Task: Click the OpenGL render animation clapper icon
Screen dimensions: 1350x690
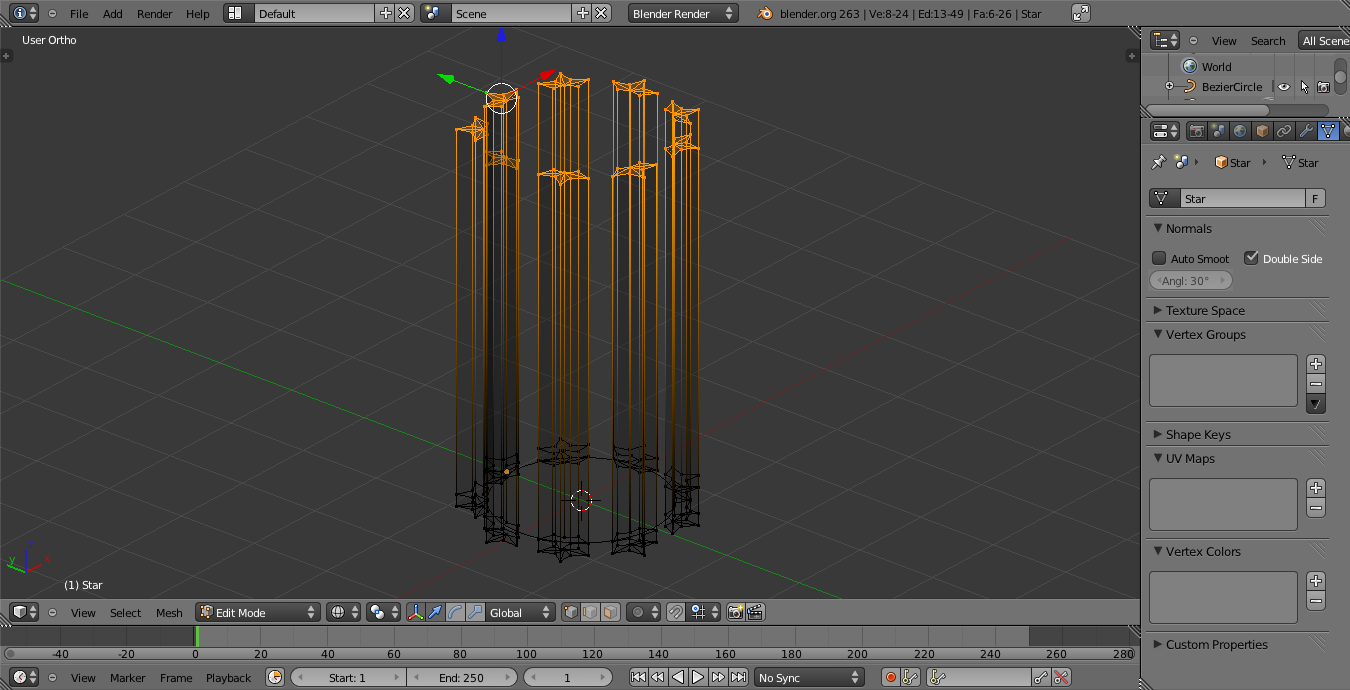Action: pyautogui.click(x=756, y=612)
